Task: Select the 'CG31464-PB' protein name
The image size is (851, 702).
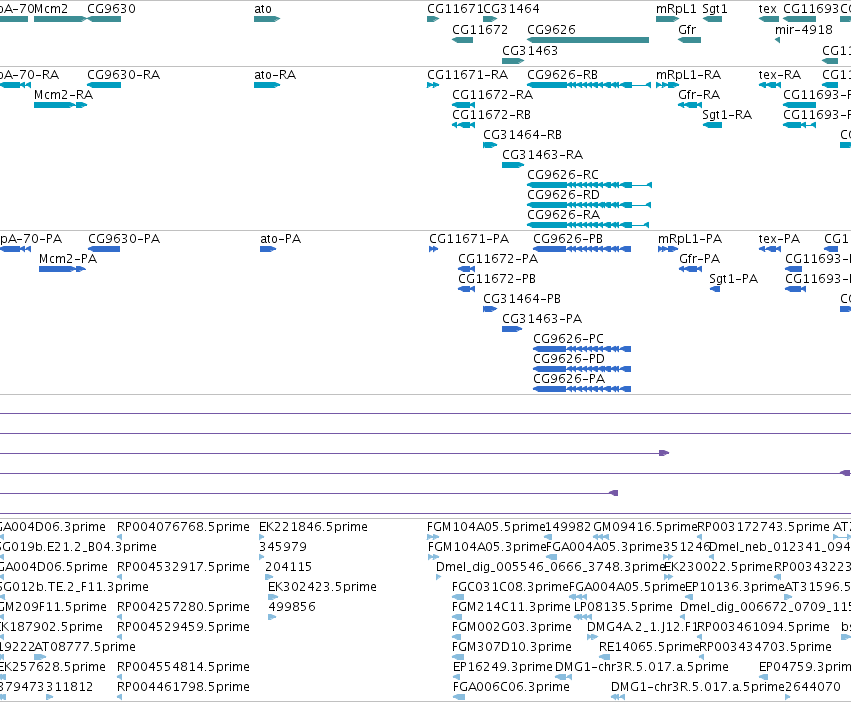Action: 522,299
